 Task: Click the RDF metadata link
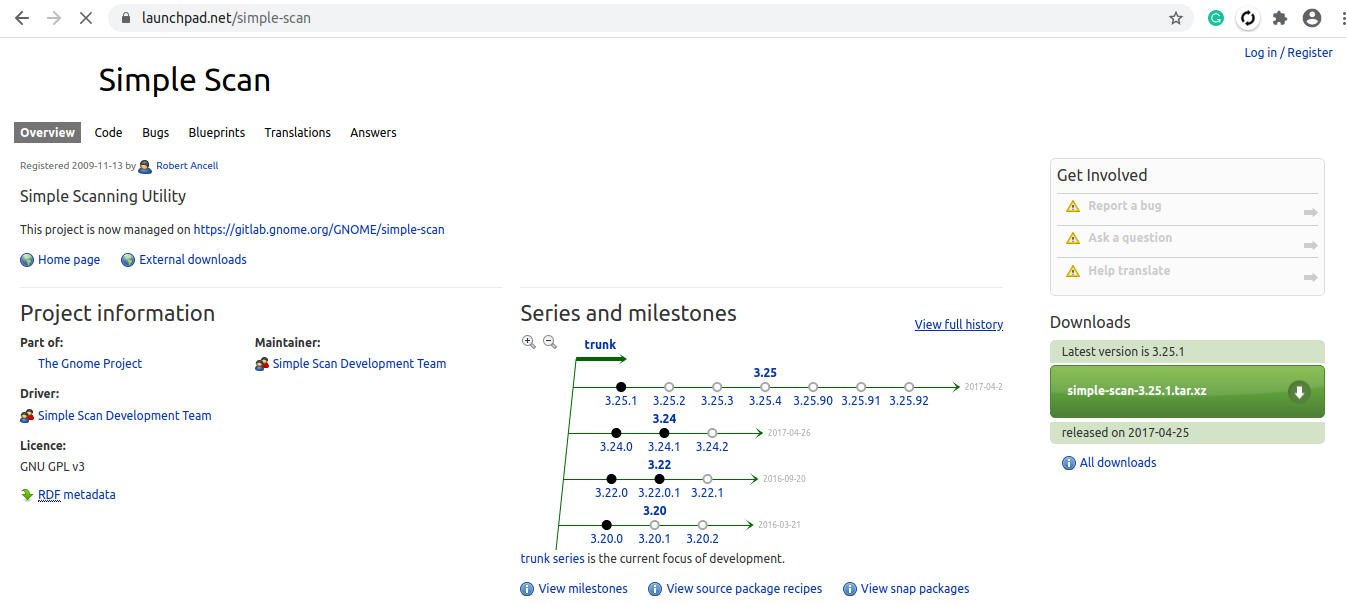77,494
